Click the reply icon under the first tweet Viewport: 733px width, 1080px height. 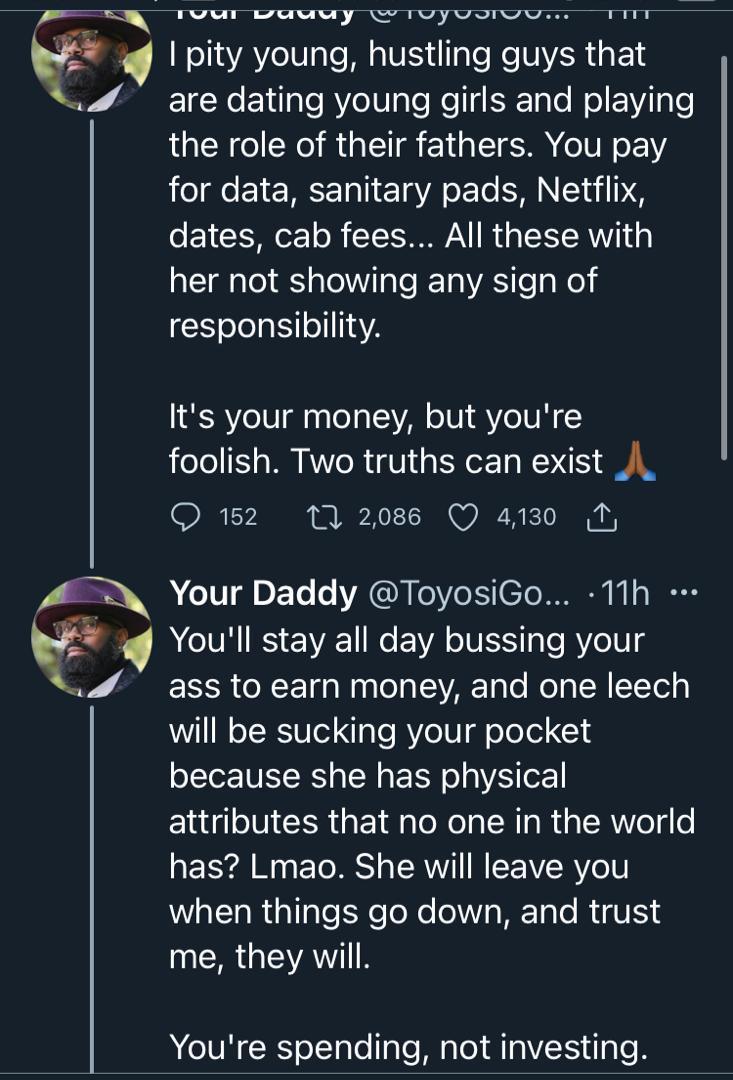click(x=187, y=516)
